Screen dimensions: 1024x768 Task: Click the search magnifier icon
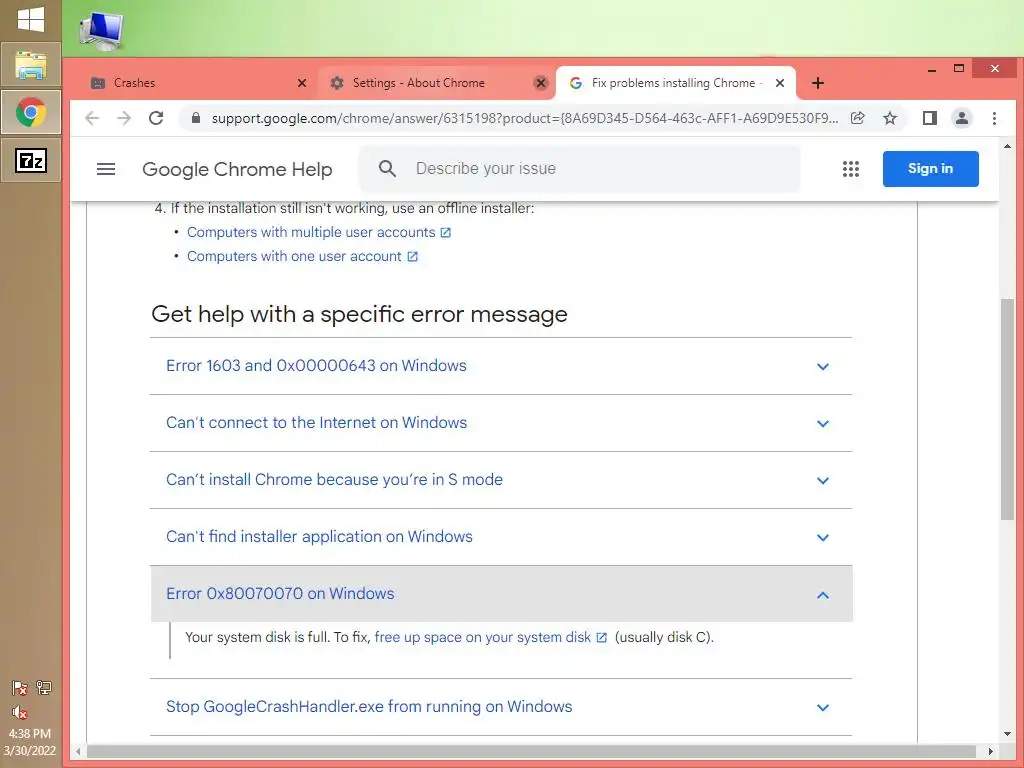[x=387, y=168]
